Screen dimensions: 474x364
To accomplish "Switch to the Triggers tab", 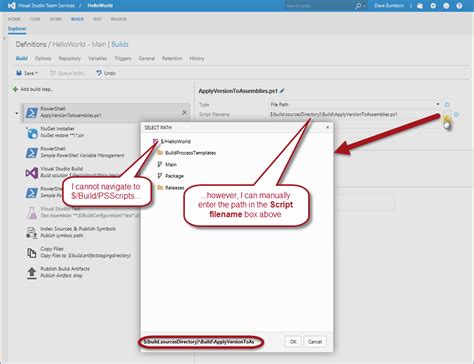I will coord(123,58).
